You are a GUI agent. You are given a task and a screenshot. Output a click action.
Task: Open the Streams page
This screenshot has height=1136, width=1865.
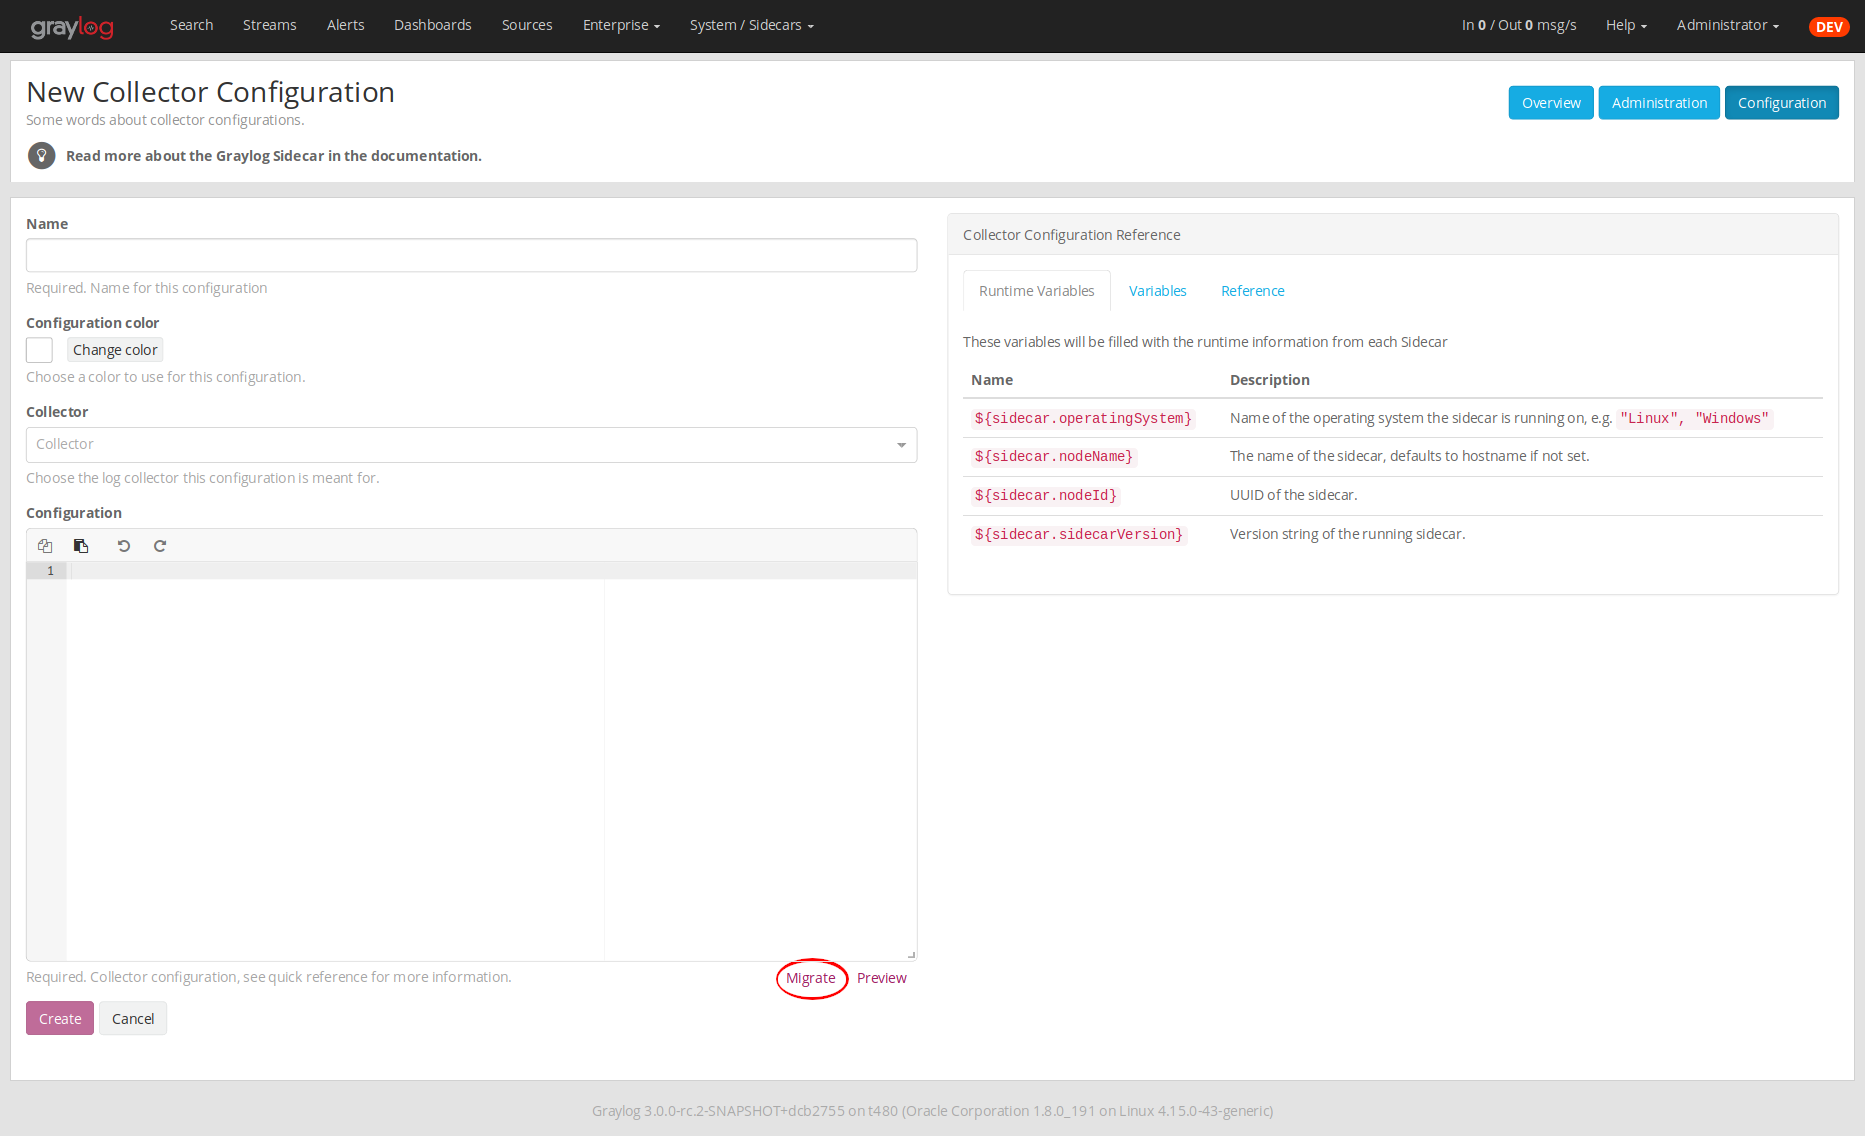tap(269, 25)
